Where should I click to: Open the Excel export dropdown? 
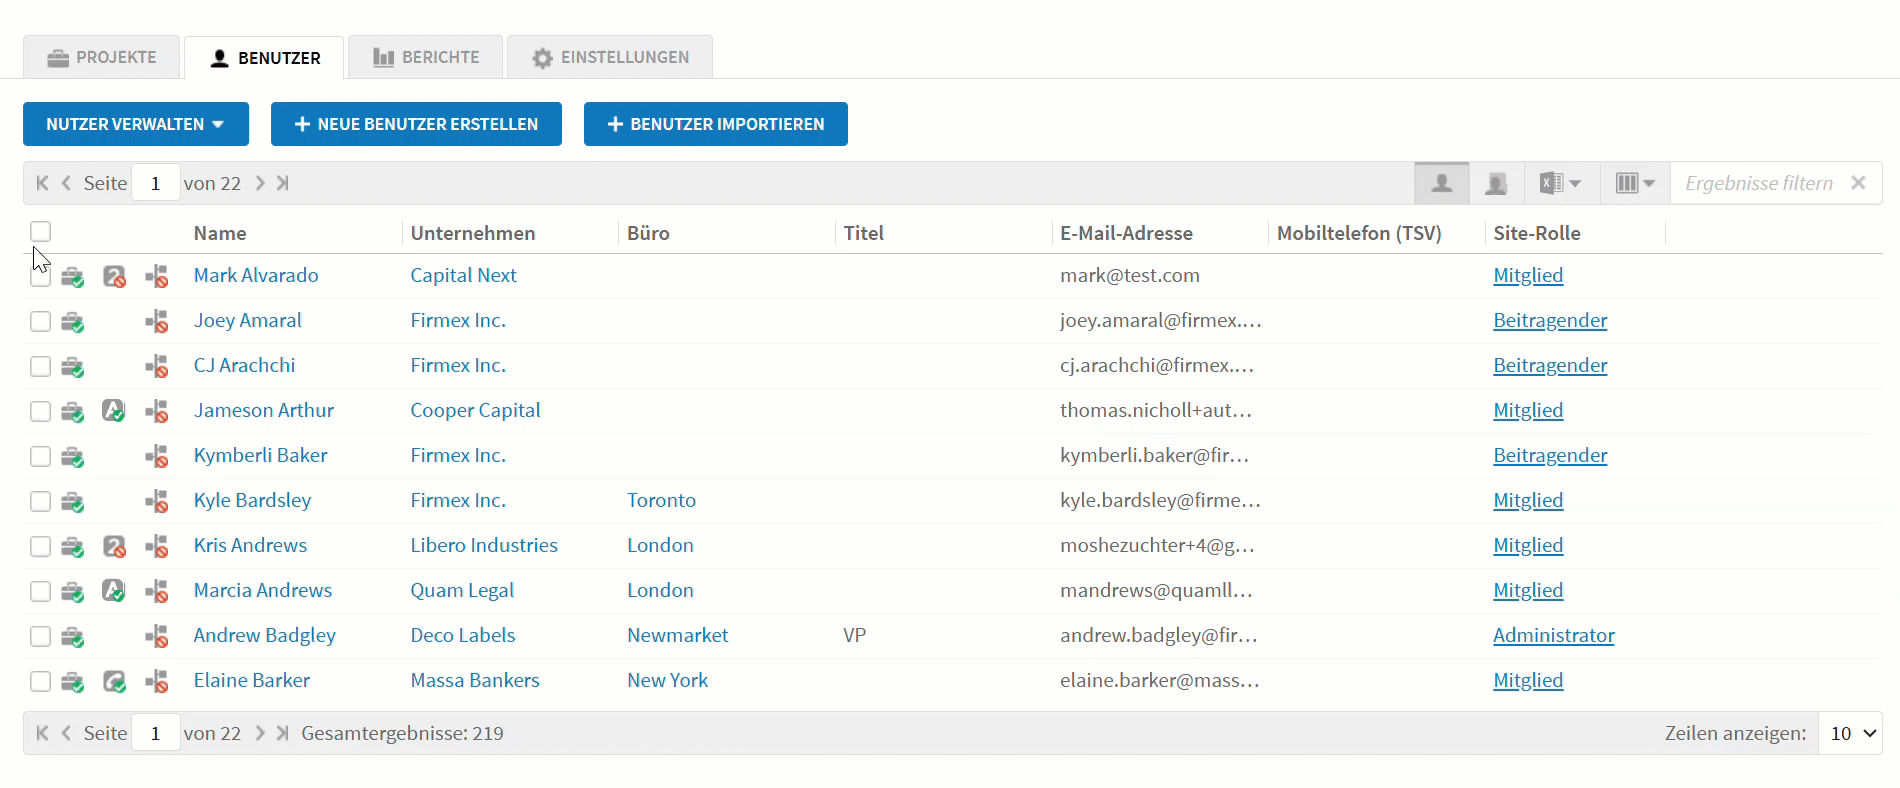(1560, 183)
